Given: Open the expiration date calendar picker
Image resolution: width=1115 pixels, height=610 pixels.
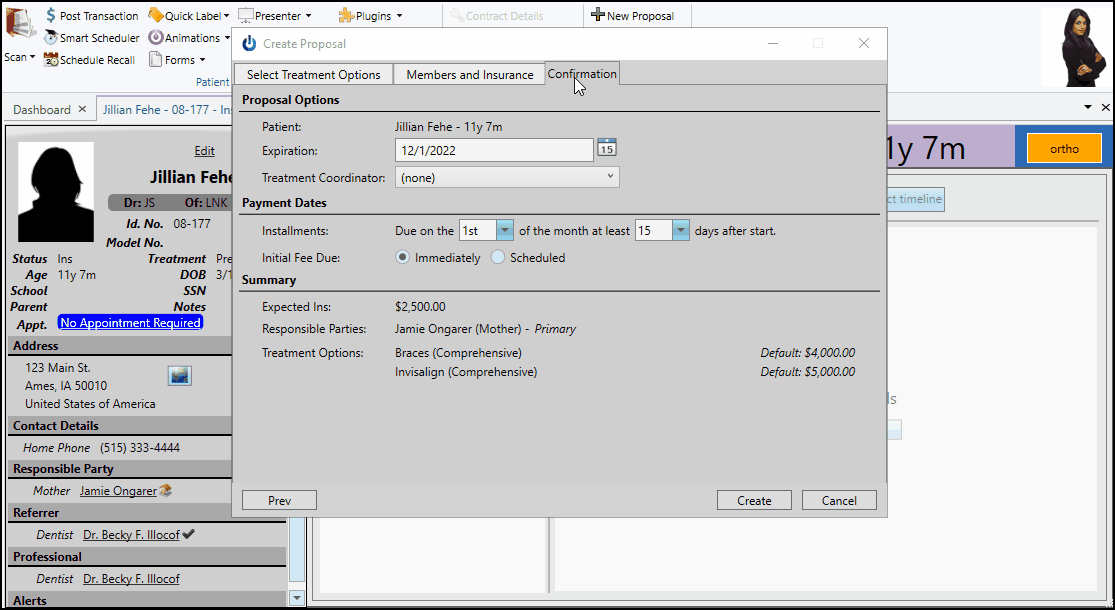Looking at the screenshot, I should (x=607, y=148).
